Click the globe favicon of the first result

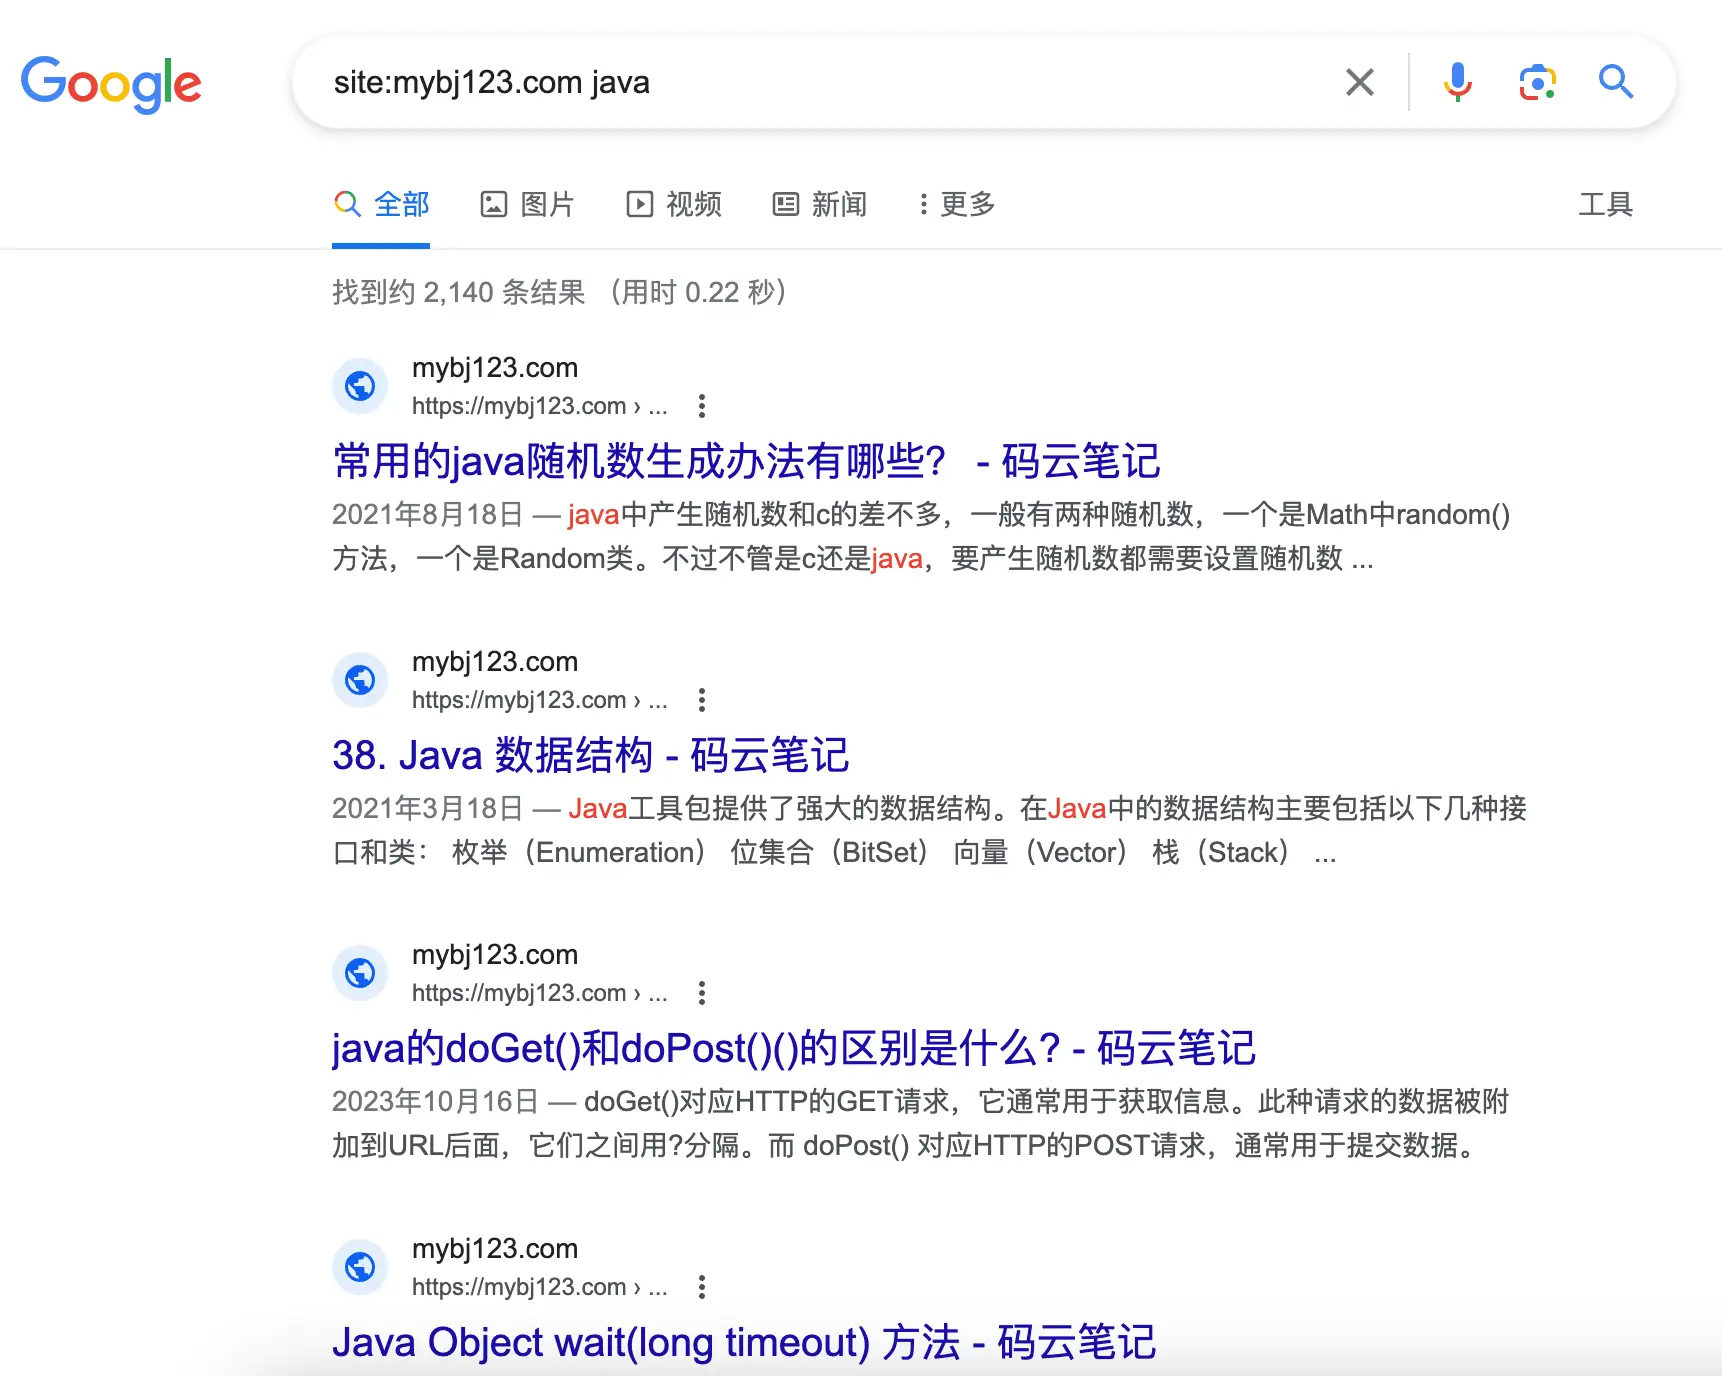point(360,385)
